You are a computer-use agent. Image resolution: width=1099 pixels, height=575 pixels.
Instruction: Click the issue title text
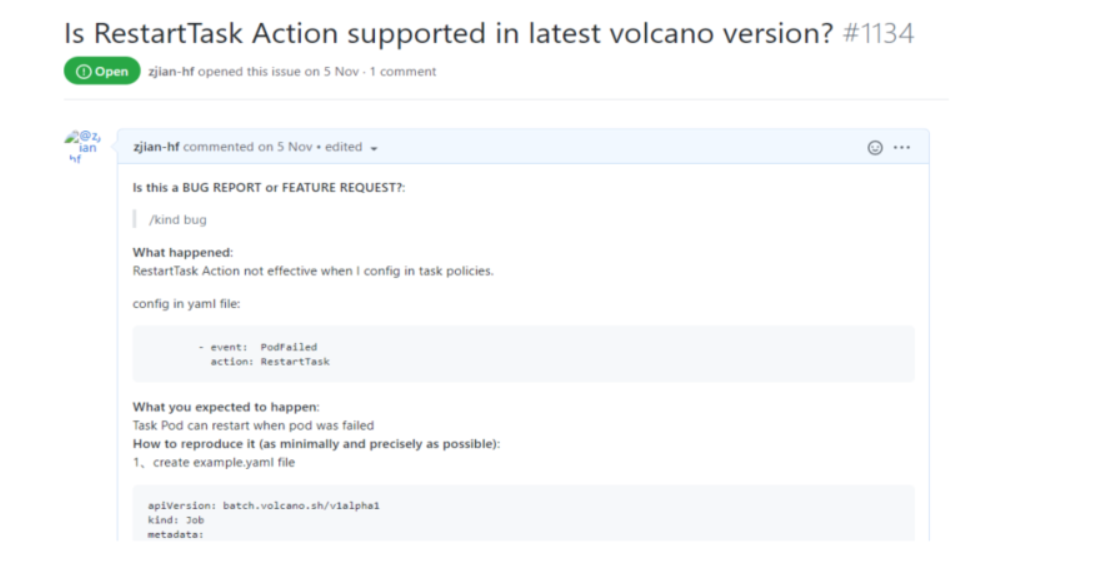click(449, 33)
